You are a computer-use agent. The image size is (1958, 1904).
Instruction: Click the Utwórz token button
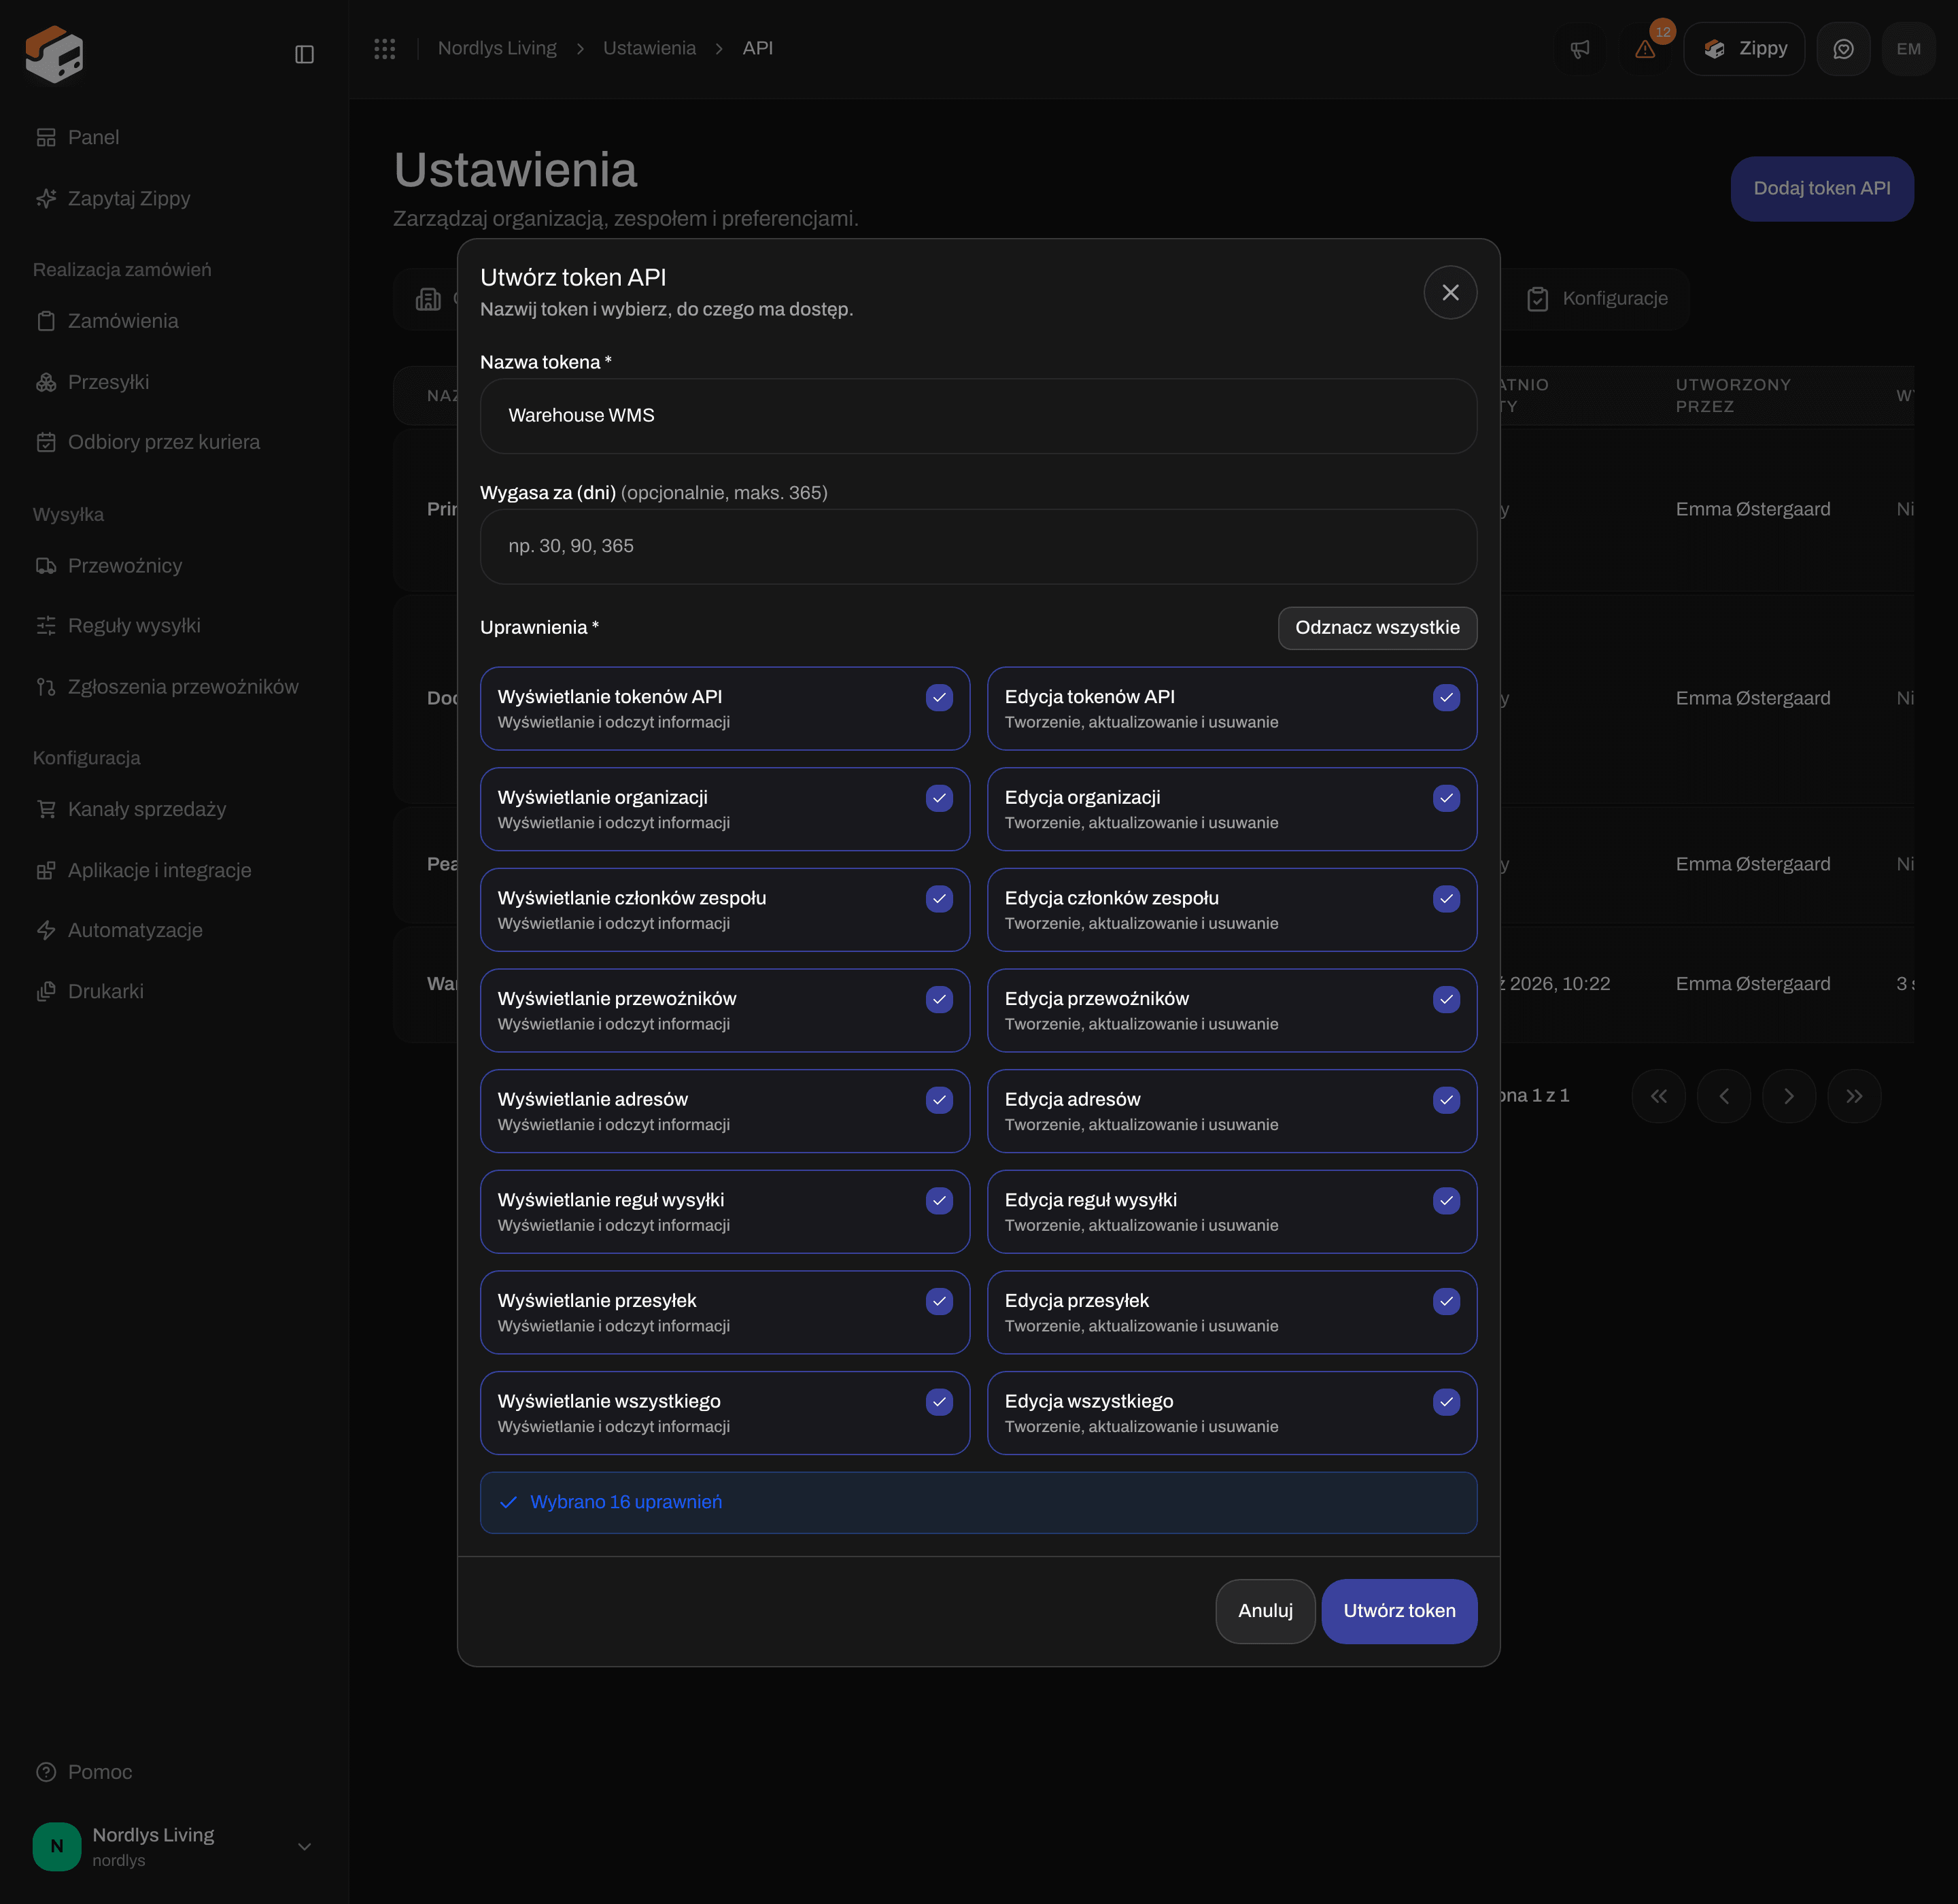pyautogui.click(x=1399, y=1611)
